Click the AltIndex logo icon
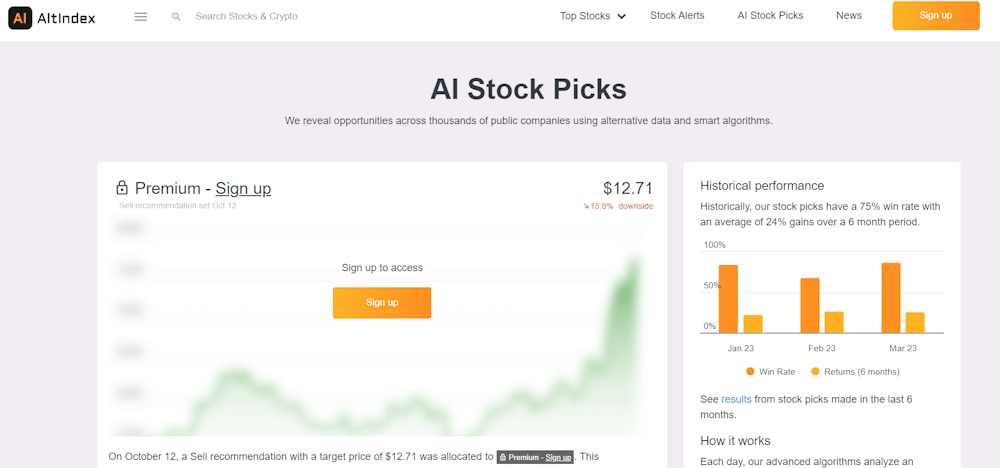Viewport: 1000px width, 468px height. 19,18
